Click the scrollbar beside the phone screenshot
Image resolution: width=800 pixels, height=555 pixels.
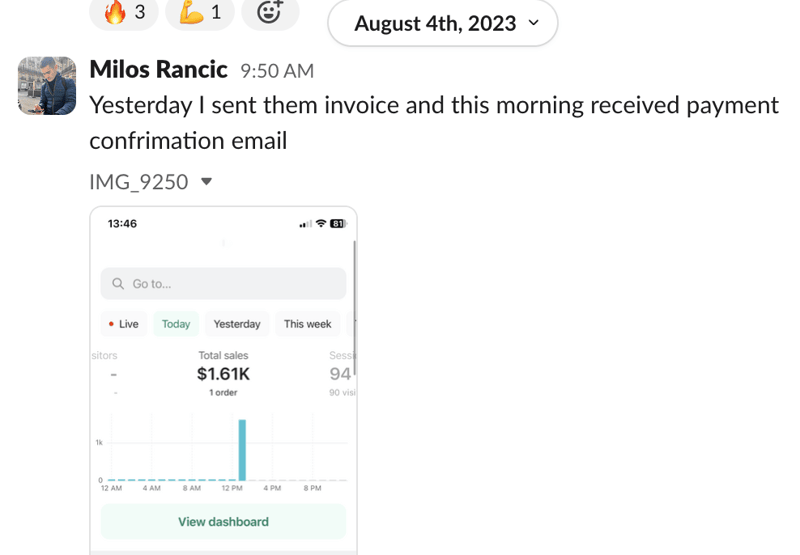354,309
